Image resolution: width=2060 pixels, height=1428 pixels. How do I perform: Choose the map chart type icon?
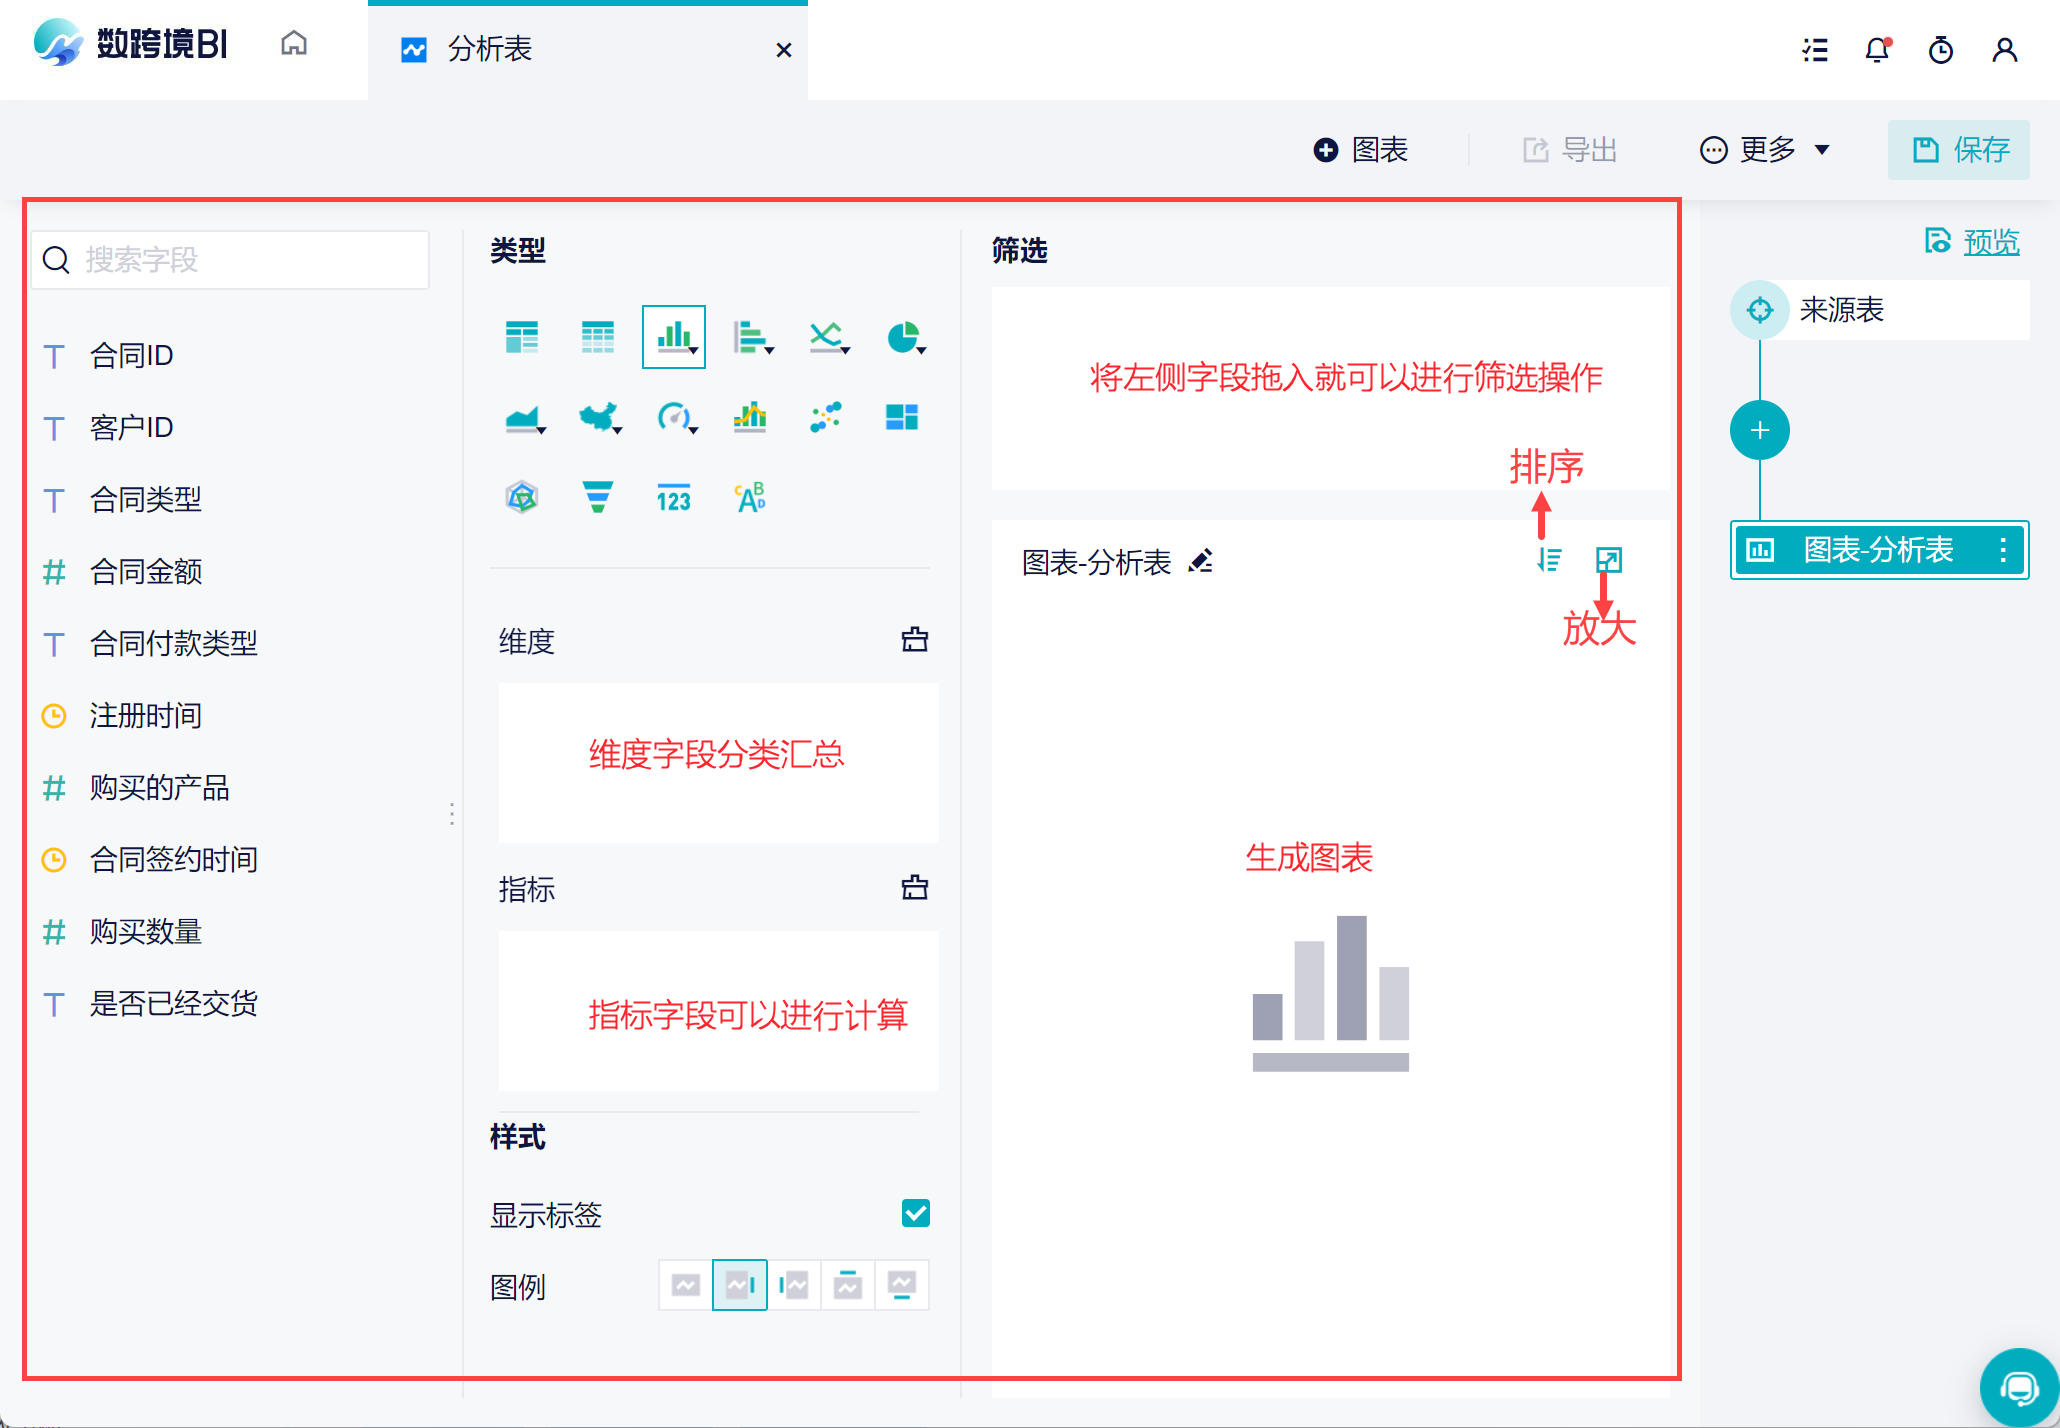click(598, 417)
